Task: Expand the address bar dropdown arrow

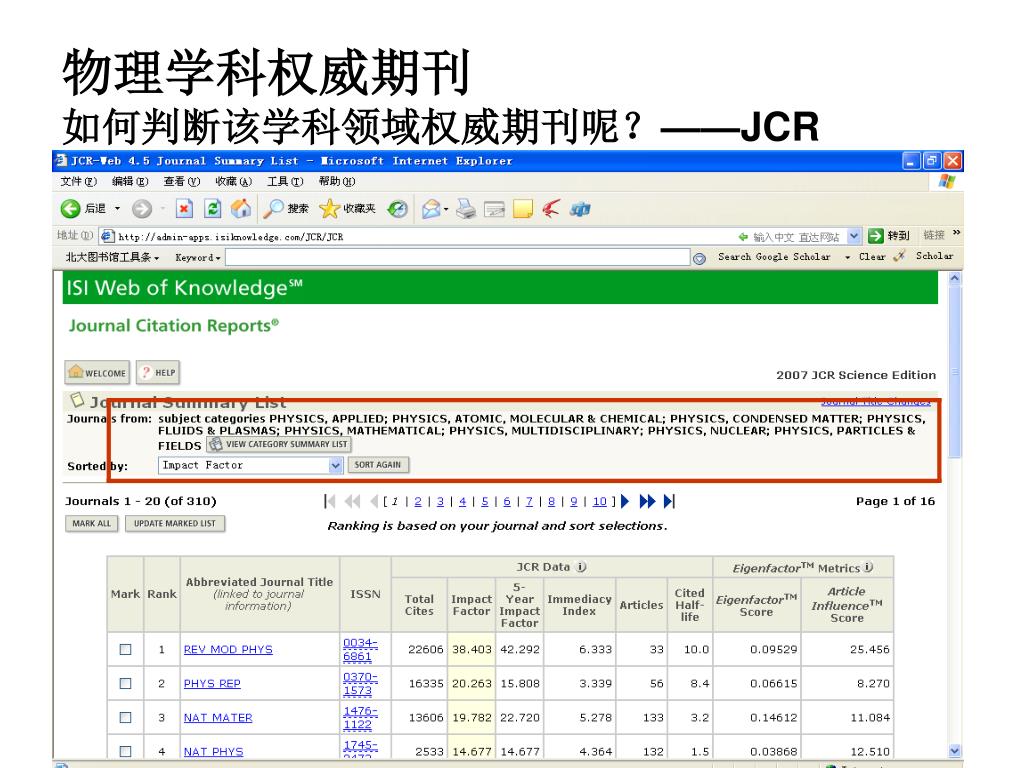Action: click(854, 236)
